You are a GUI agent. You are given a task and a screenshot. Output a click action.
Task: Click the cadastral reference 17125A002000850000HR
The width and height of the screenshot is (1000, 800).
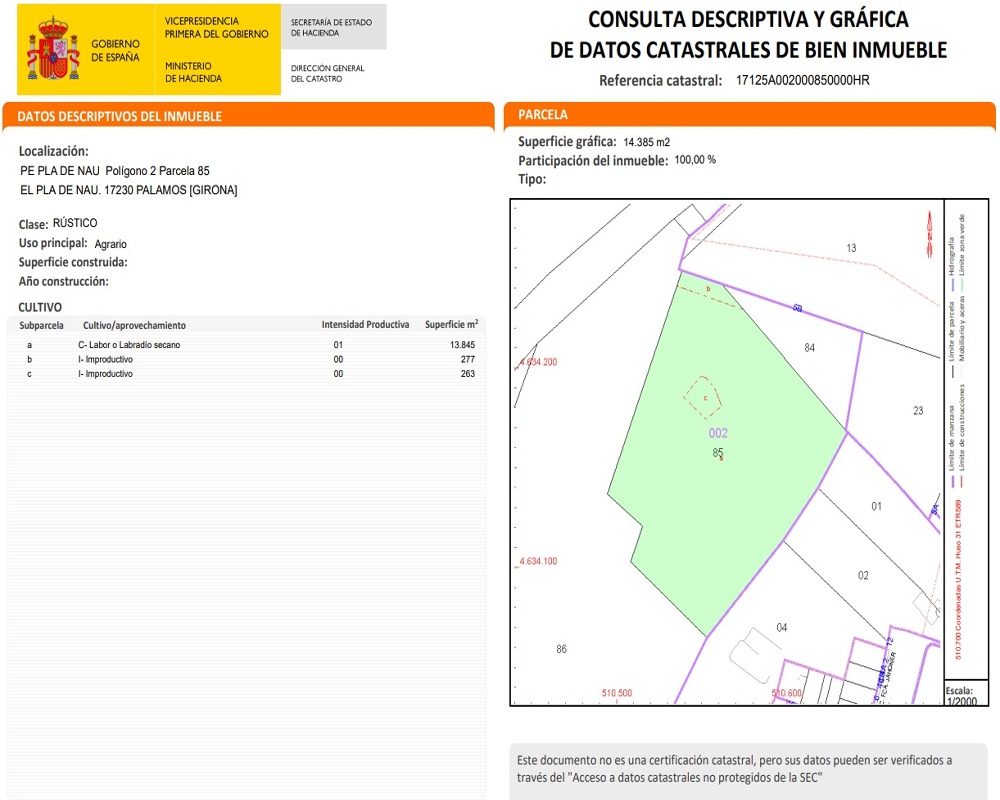tap(803, 80)
